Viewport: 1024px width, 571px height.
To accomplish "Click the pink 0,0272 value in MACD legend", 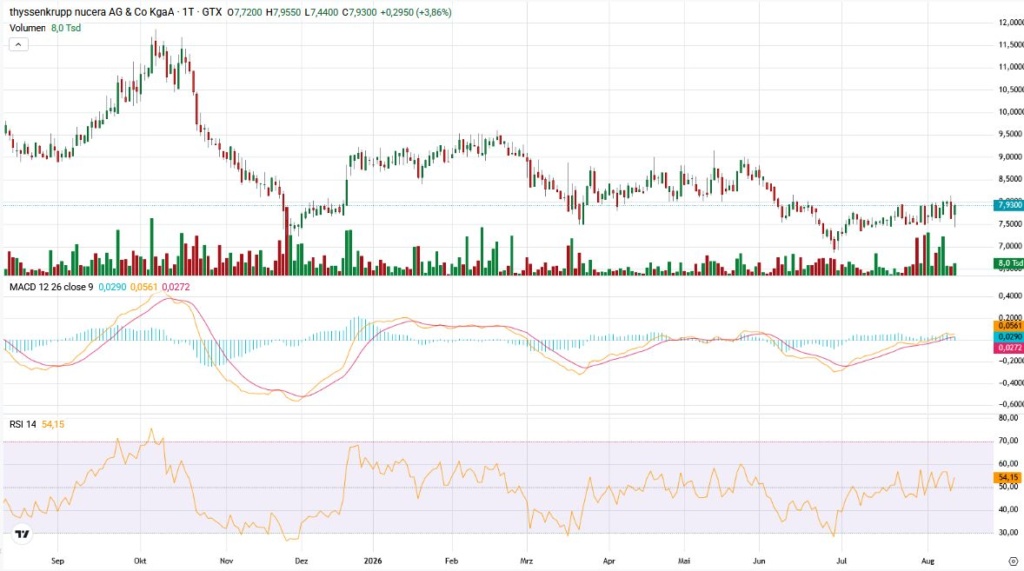I will (176, 287).
